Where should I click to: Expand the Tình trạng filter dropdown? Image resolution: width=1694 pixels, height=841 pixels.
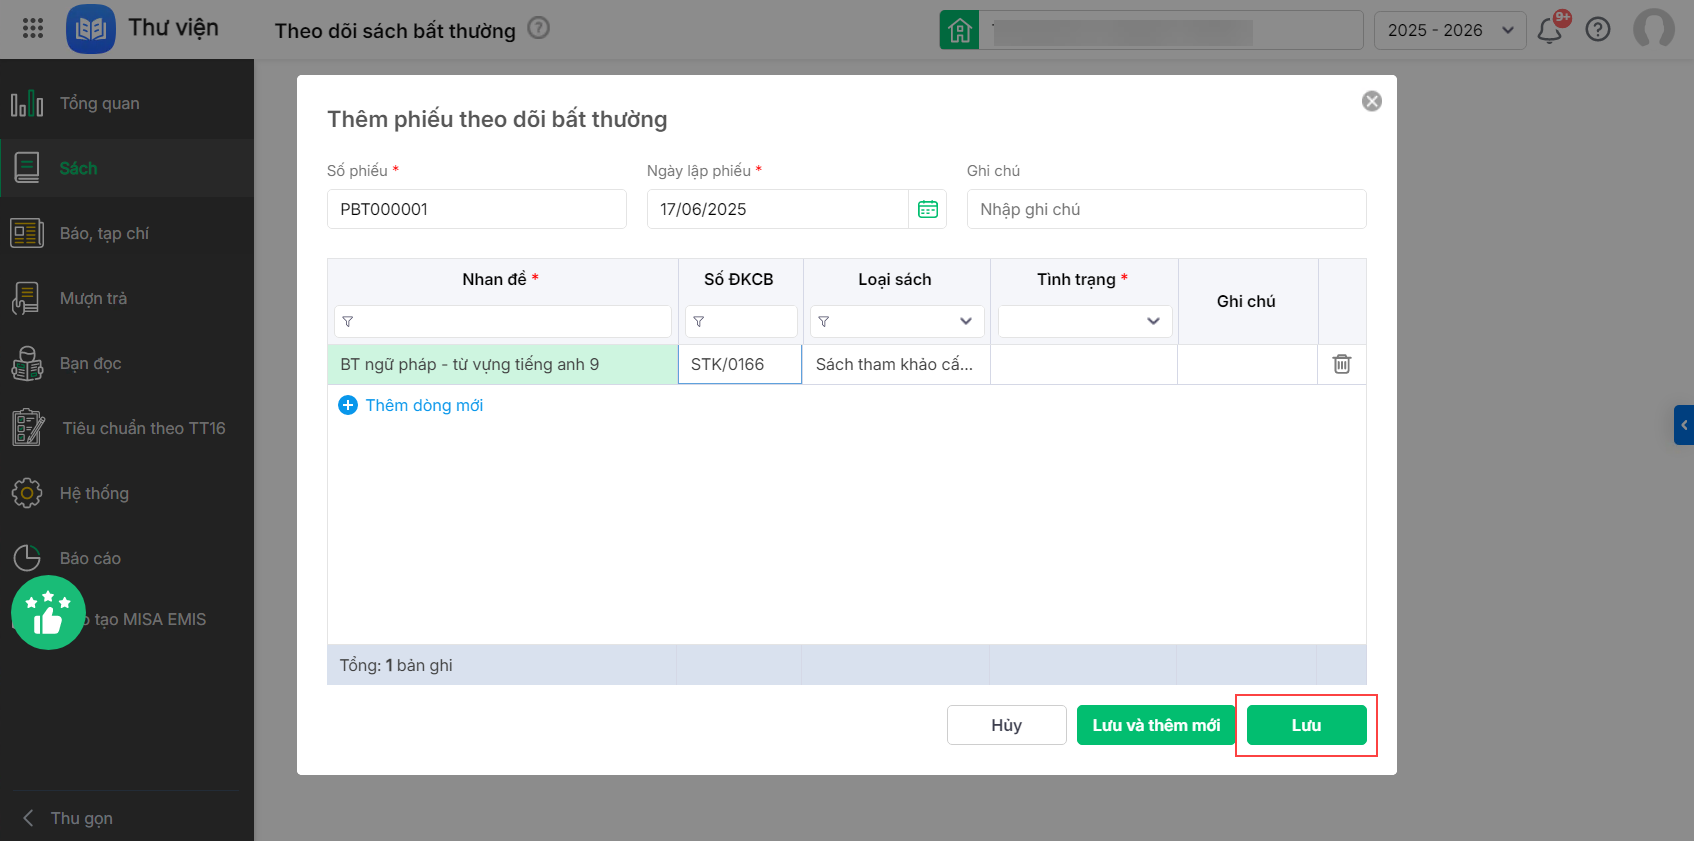1085,321
